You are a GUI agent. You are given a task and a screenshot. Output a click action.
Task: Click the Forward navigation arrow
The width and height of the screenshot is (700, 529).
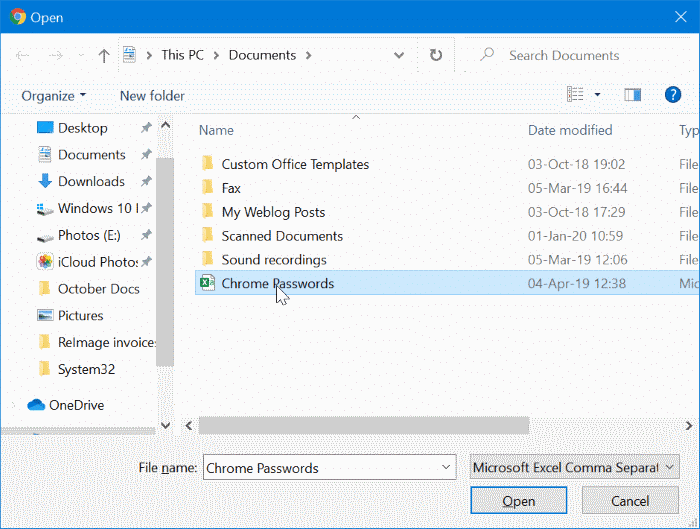[x=56, y=56]
